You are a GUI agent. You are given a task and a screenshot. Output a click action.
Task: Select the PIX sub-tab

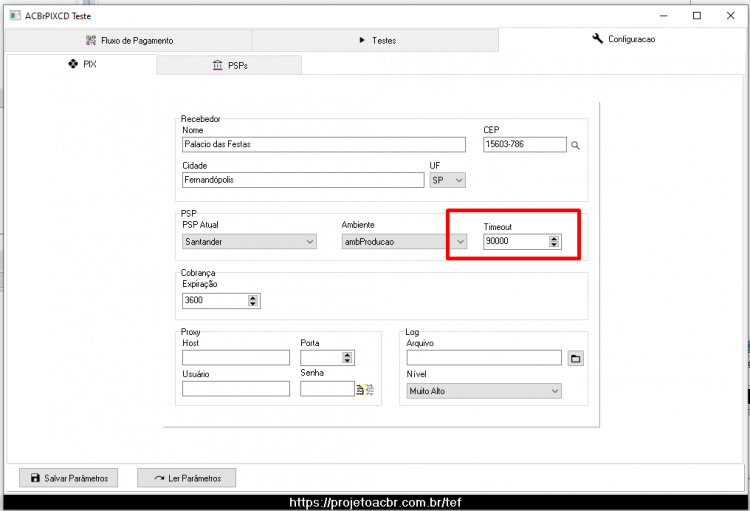pyautogui.click(x=82, y=64)
